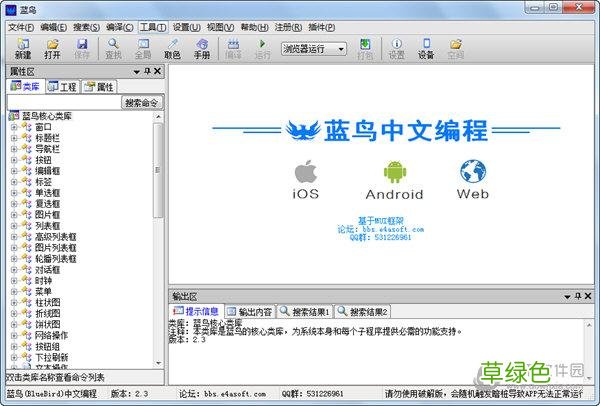Click the 设备 (Device) toolbar icon
600x406 pixels.
click(x=426, y=49)
